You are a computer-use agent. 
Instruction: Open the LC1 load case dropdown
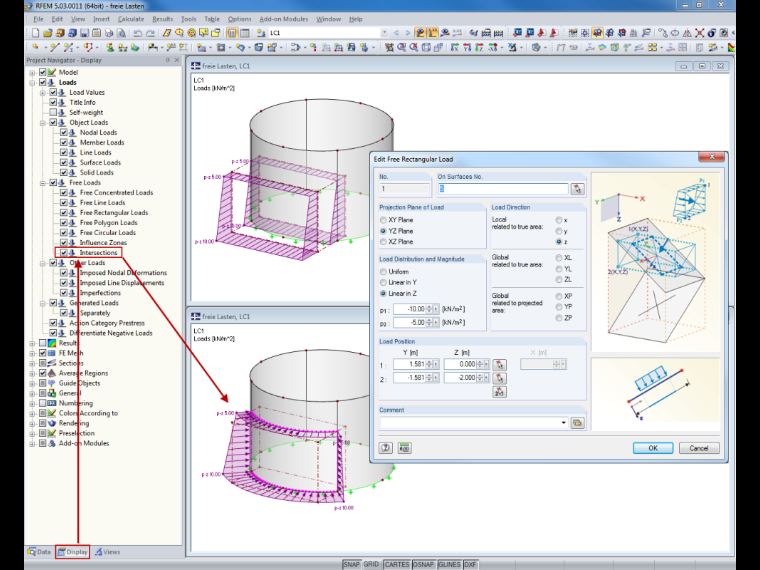pos(384,33)
